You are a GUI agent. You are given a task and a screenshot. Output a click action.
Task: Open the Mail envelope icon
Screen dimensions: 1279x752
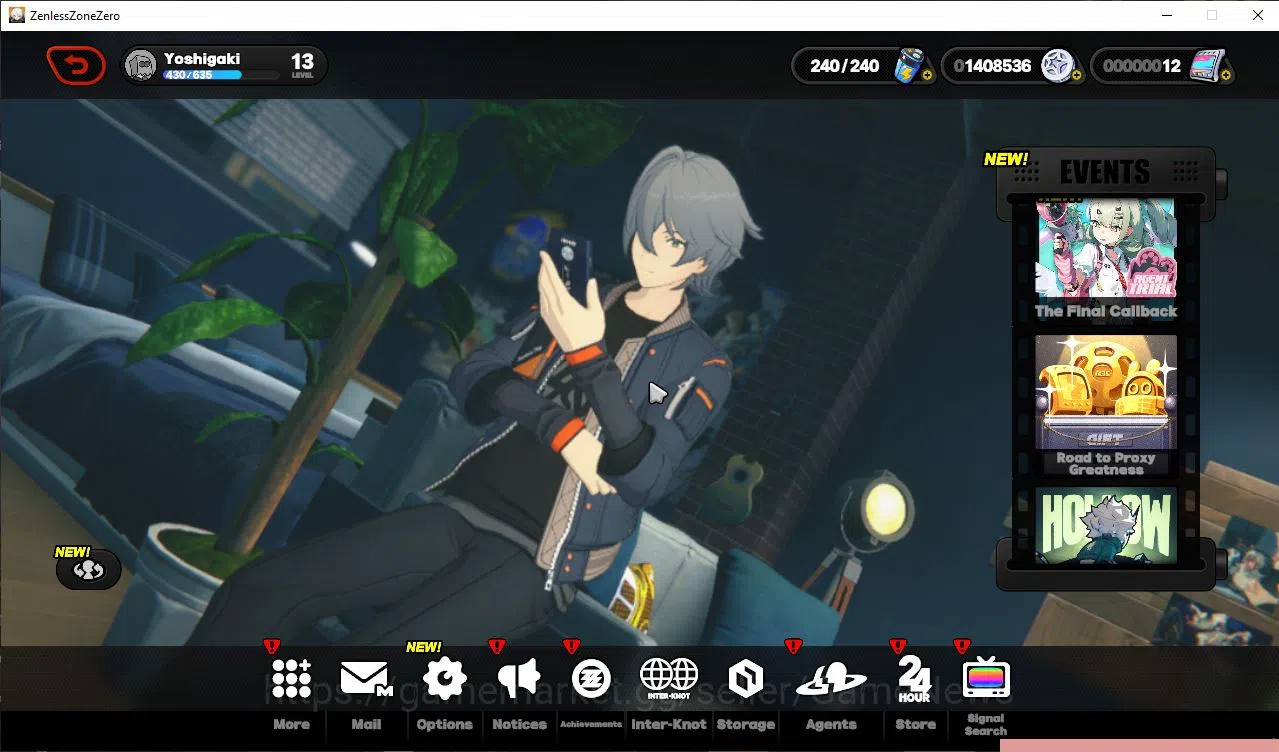click(x=365, y=679)
